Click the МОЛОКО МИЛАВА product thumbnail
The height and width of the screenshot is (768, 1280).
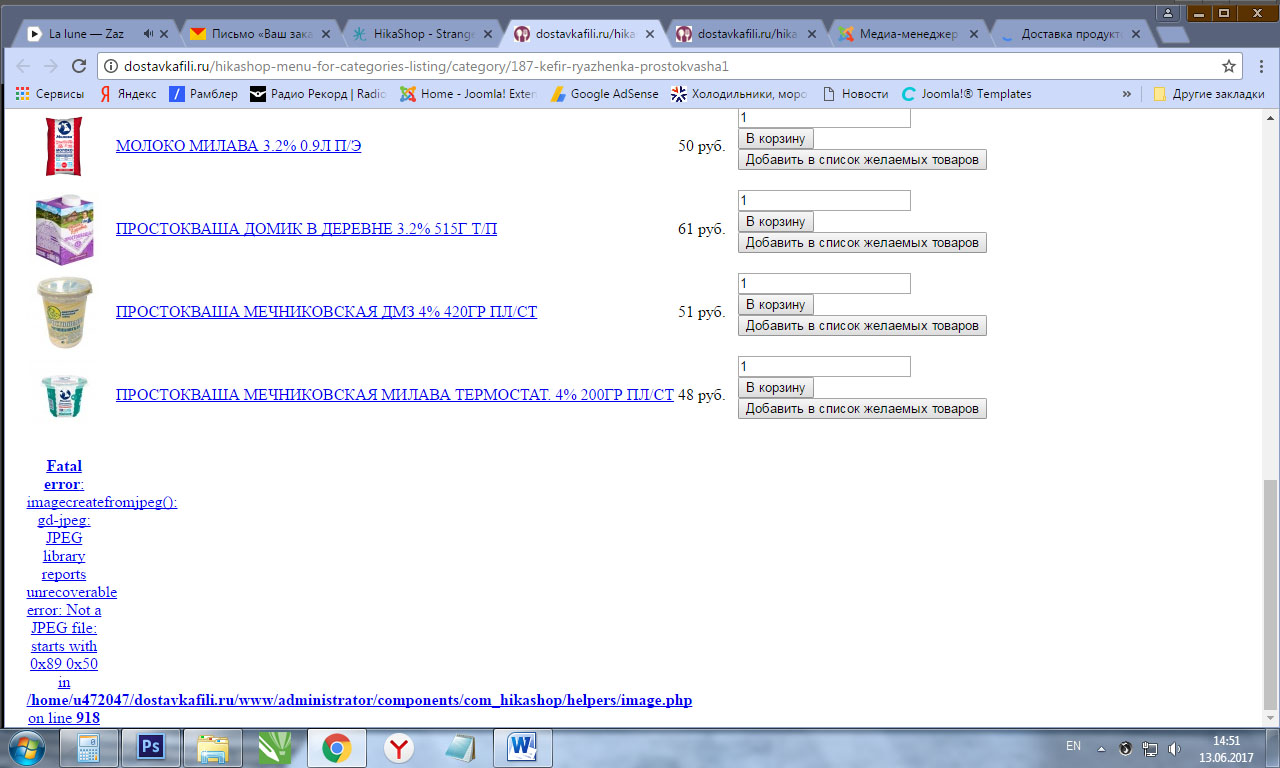64,146
